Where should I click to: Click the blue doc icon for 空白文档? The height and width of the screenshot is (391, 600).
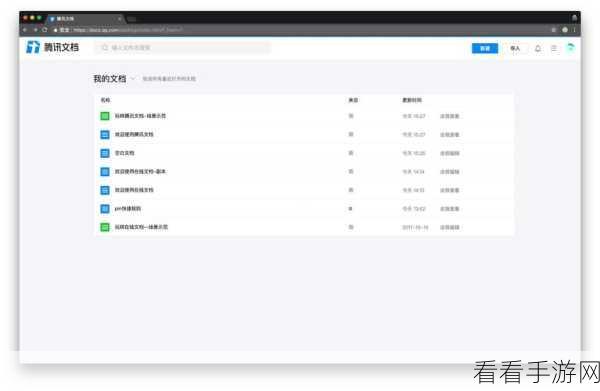[x=105, y=153]
